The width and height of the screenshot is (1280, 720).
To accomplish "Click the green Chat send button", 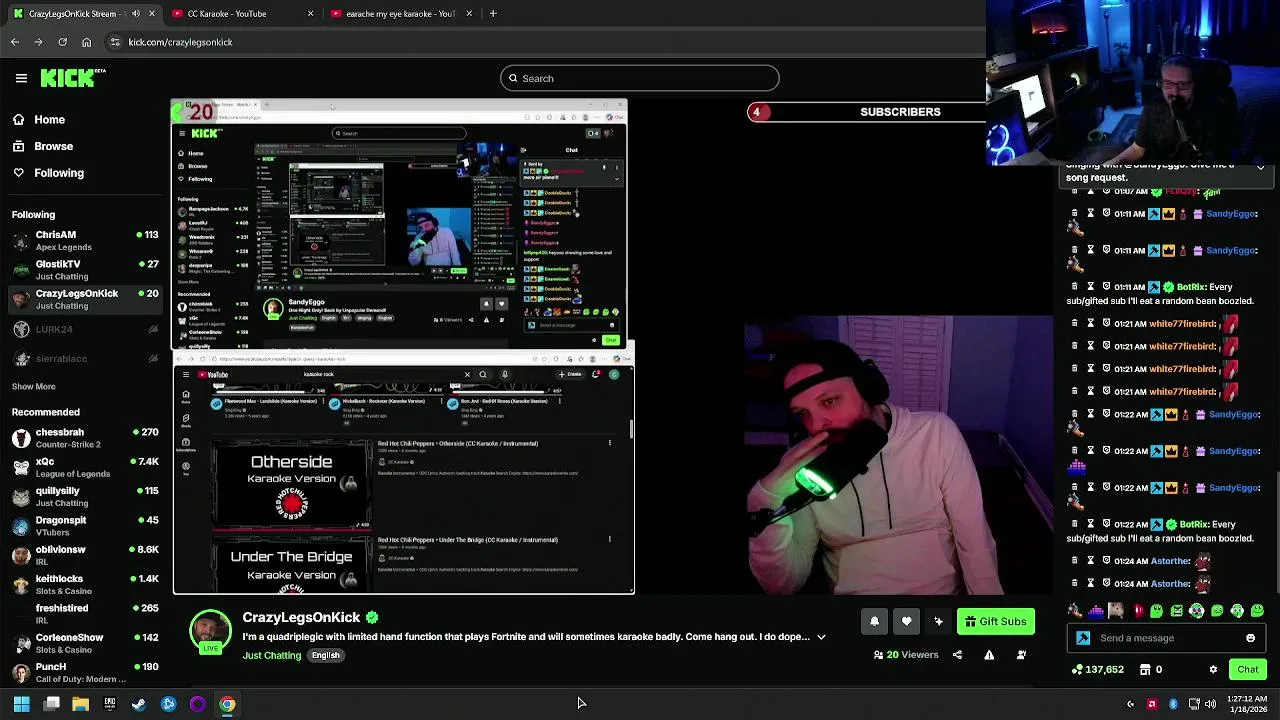I will point(1248,670).
